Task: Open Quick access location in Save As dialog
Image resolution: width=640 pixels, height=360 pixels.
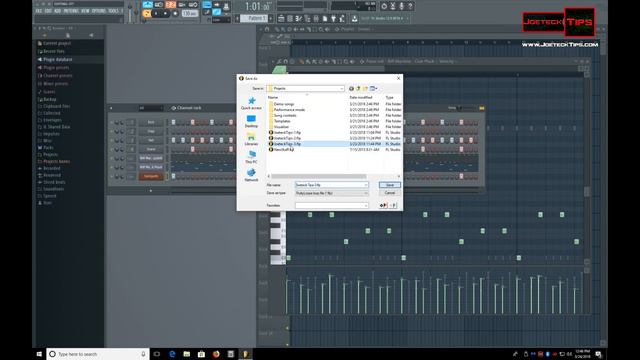Action: [251, 103]
